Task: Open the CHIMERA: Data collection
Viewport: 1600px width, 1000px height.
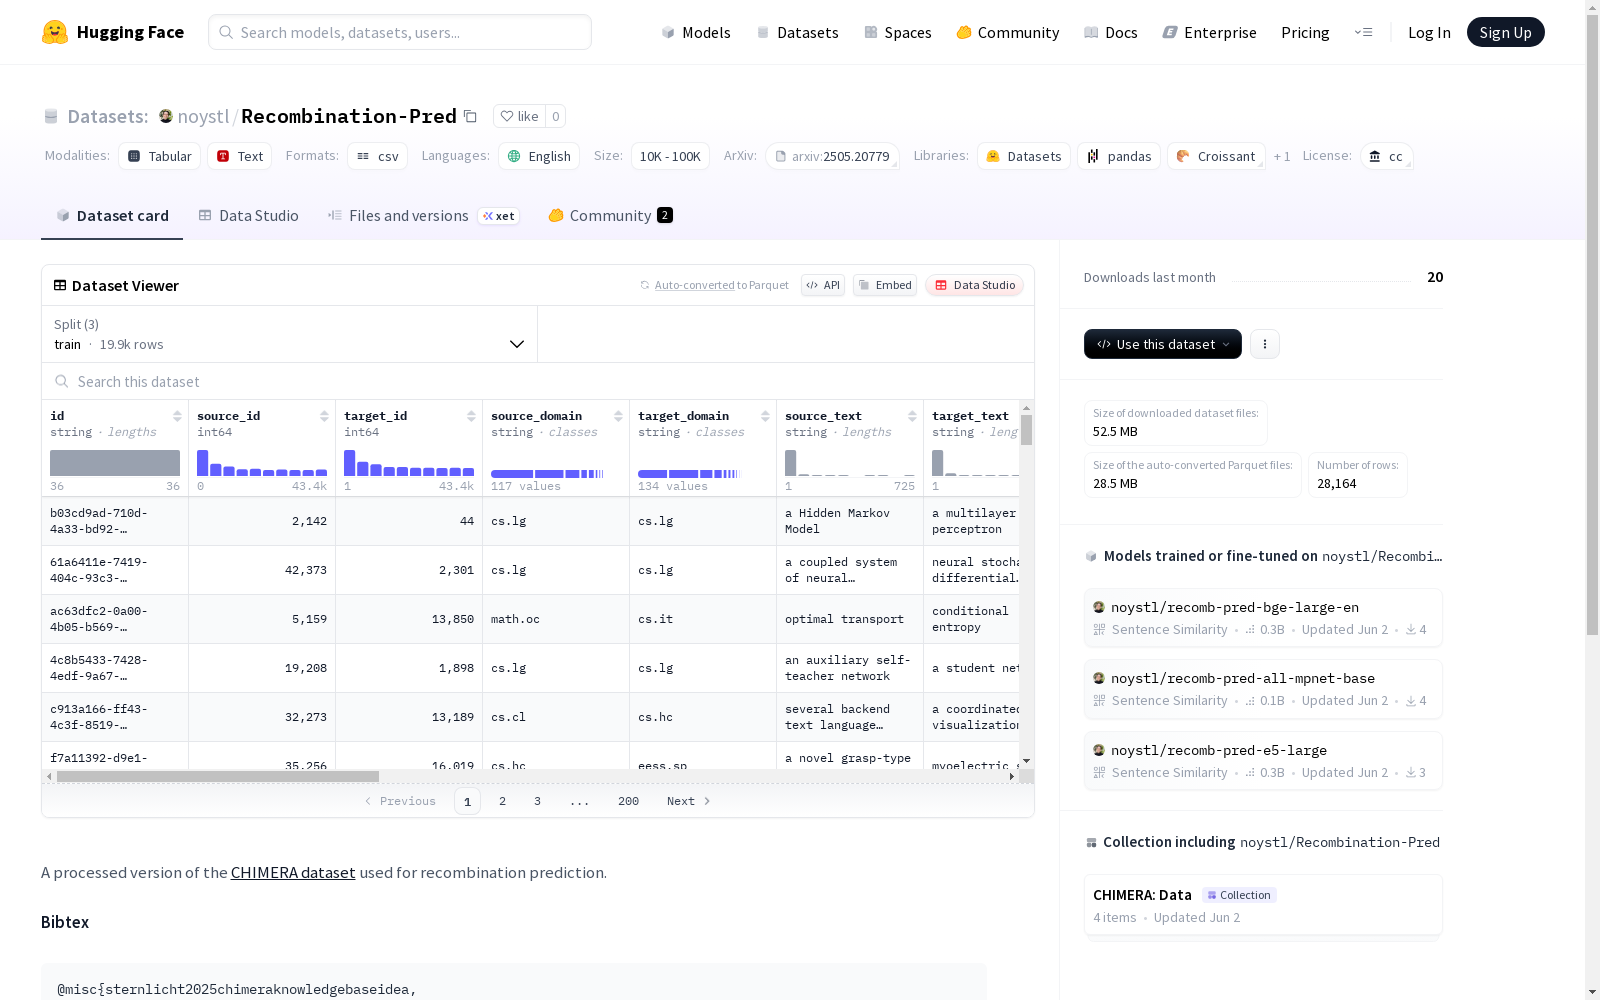Action: coord(1263,905)
